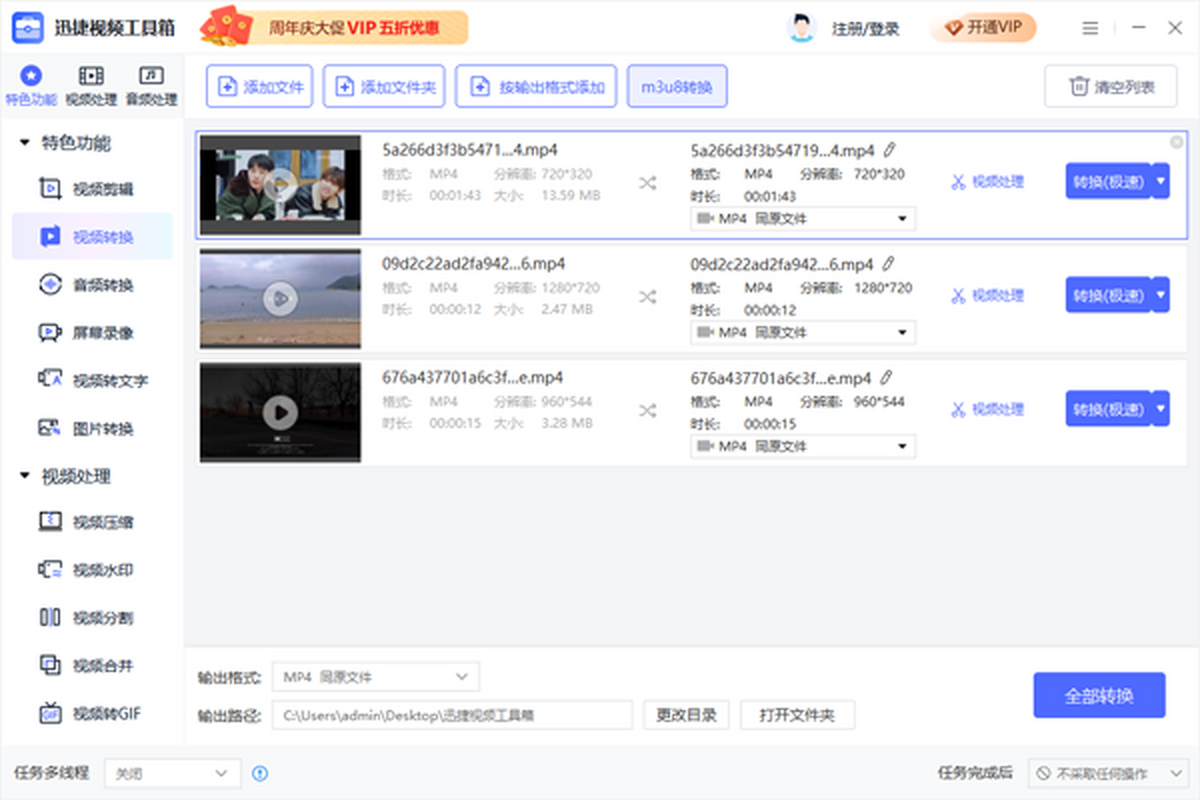Open the 清空列表 clear list control
The width and height of the screenshot is (1200, 800).
point(1110,86)
